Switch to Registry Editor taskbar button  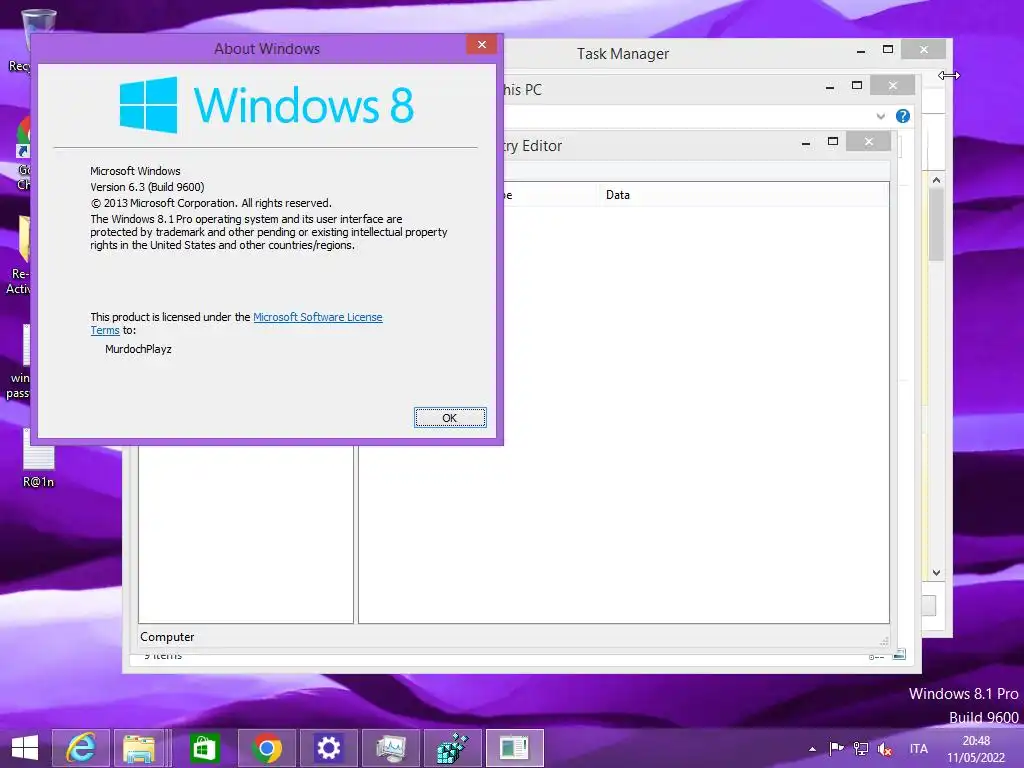[453, 748]
